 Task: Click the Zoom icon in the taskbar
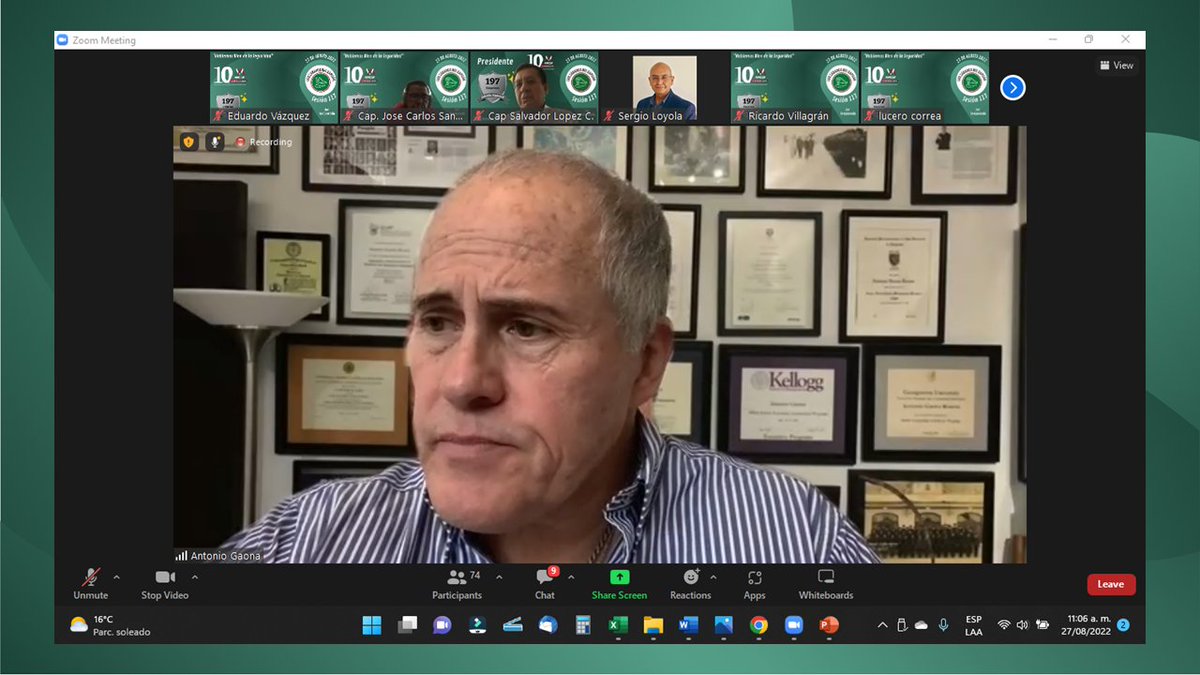tap(794, 625)
